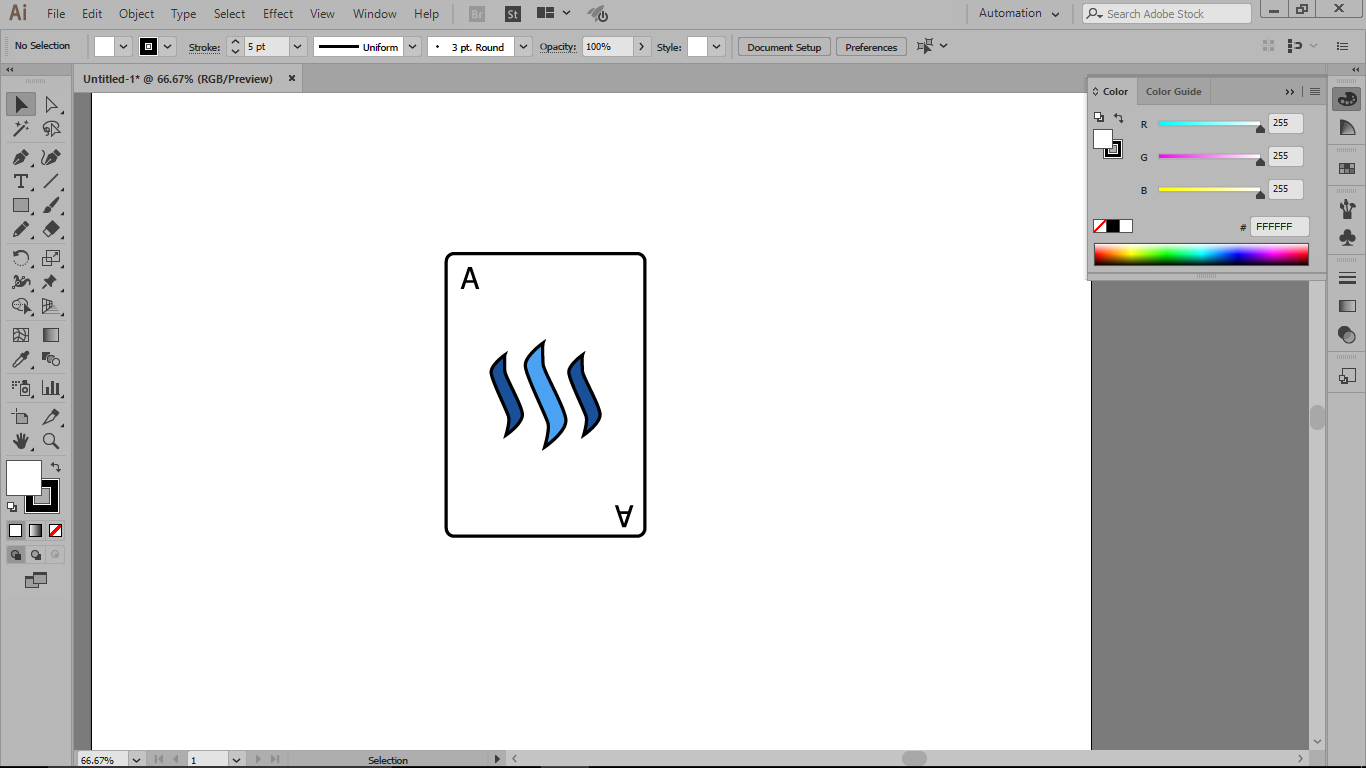Select the Eyedropper tool

[21, 359]
